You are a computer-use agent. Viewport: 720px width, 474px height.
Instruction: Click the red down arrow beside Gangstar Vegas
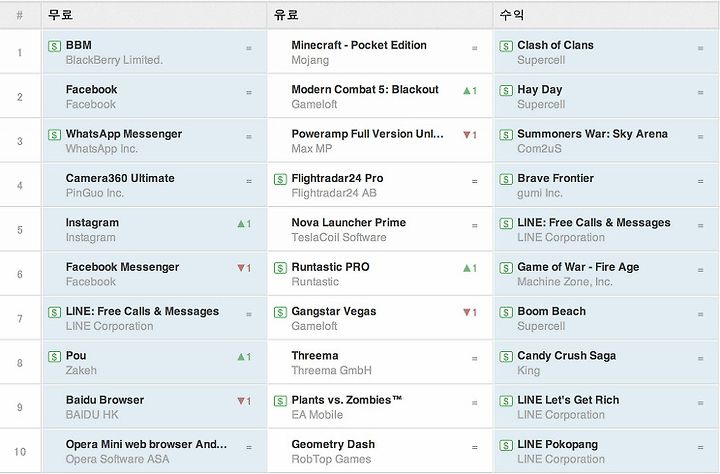(x=467, y=312)
